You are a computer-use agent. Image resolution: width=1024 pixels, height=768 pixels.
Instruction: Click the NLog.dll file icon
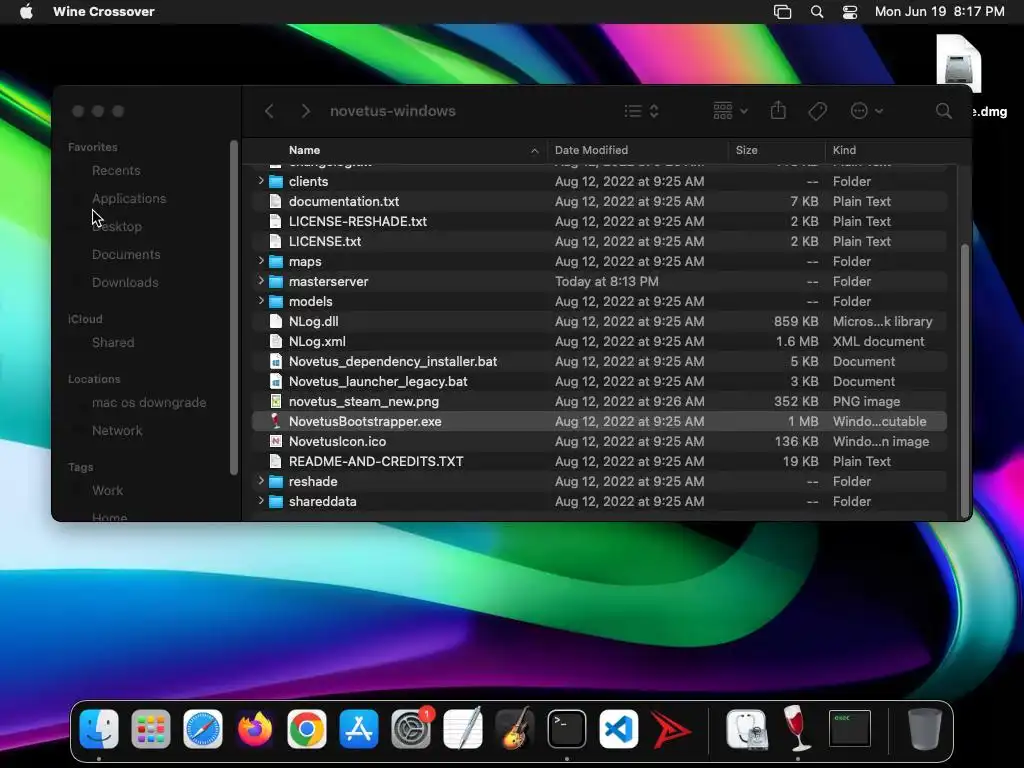276,321
